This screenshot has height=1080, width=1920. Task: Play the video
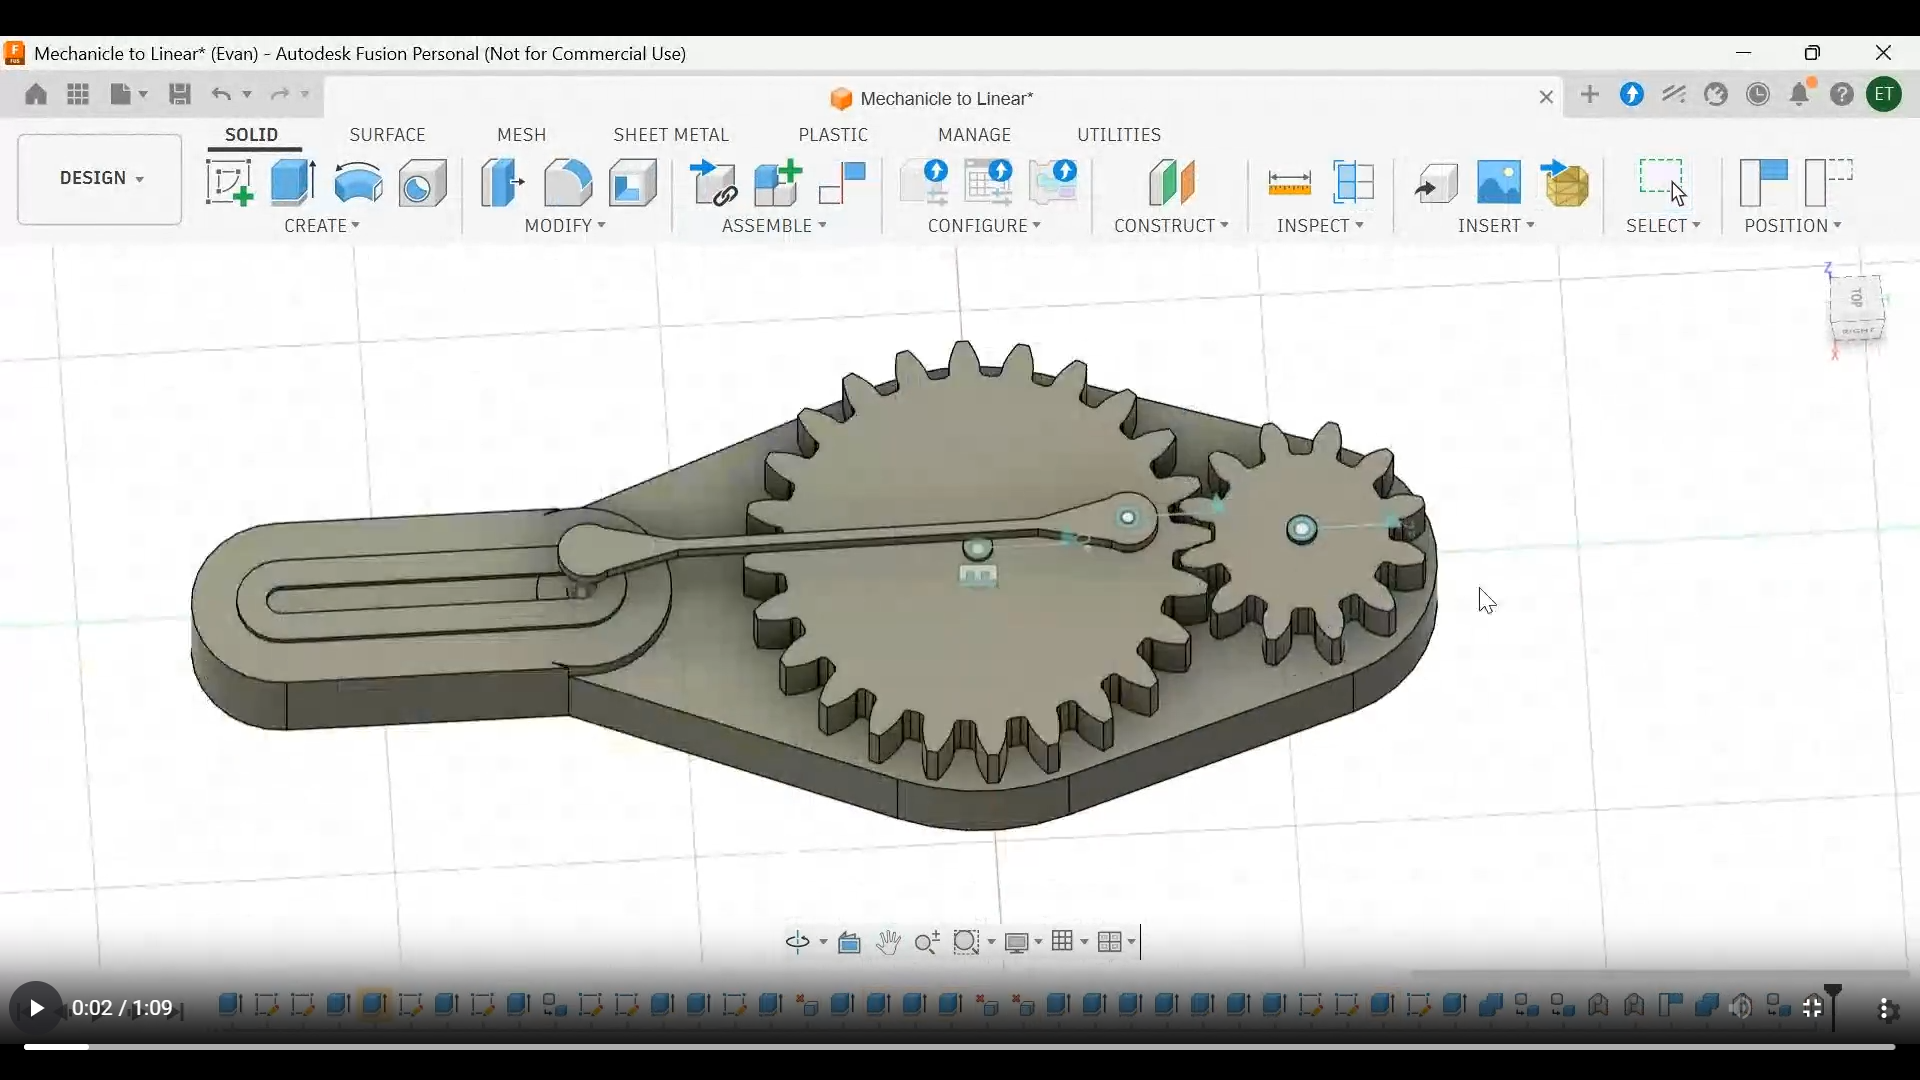coord(36,1010)
